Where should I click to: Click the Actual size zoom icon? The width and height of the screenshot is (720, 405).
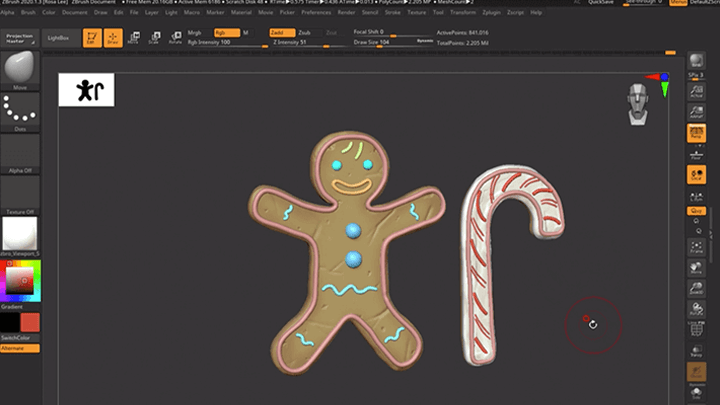696,91
